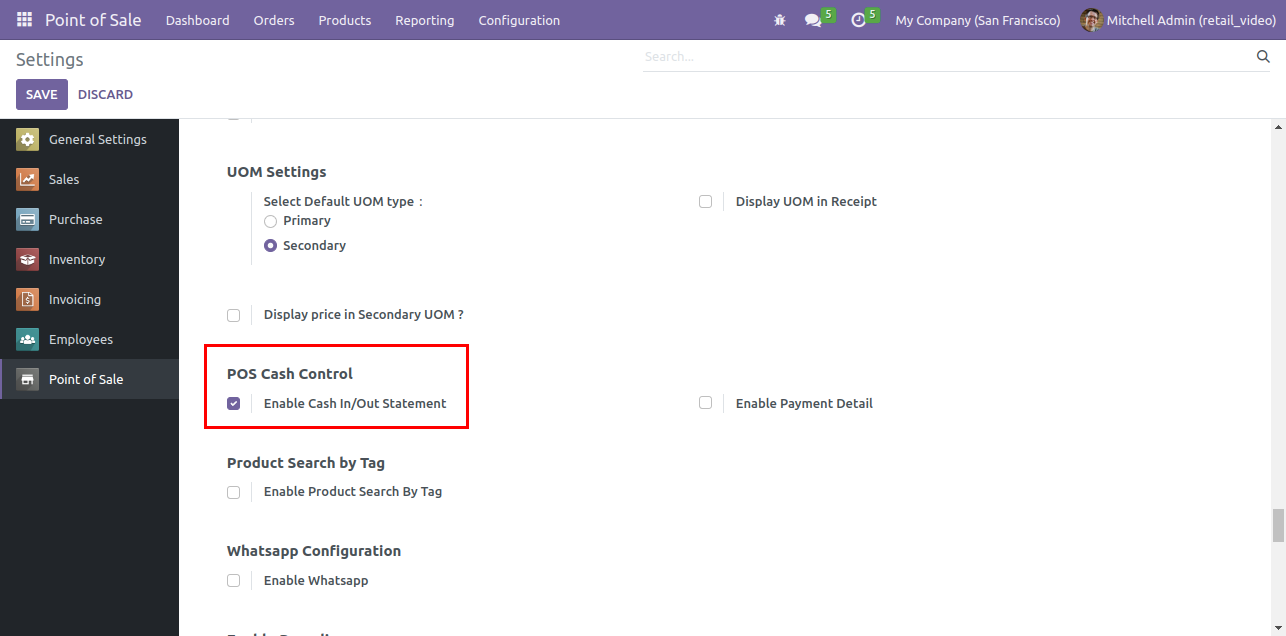Tick Display price in Secondary UOM

233,315
